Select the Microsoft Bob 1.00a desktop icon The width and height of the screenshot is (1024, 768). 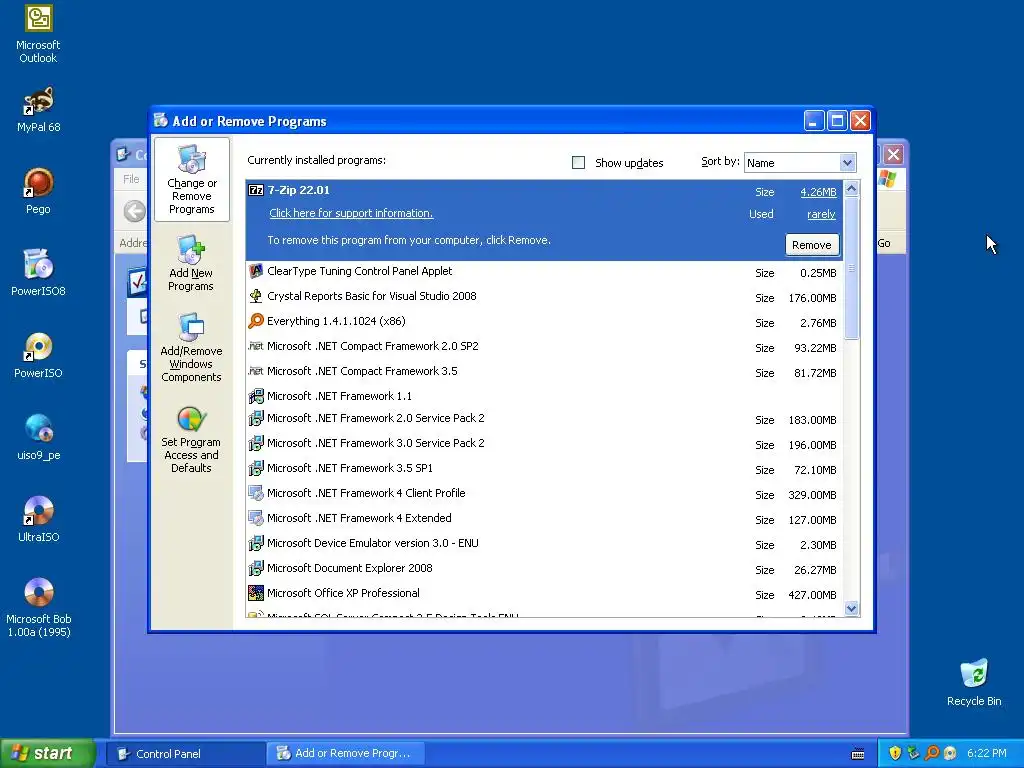(38, 607)
